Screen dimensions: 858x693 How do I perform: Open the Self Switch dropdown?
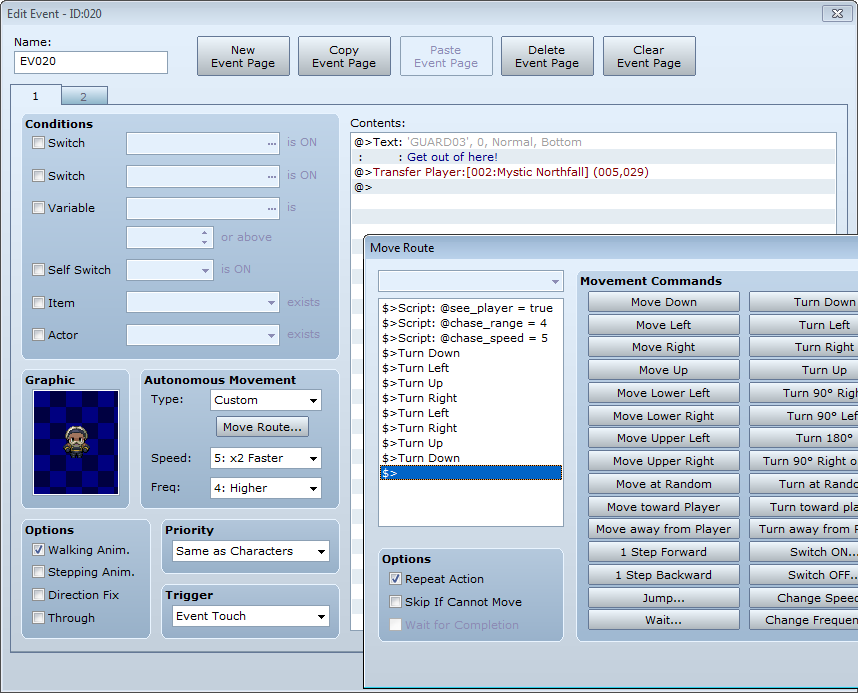(170, 270)
